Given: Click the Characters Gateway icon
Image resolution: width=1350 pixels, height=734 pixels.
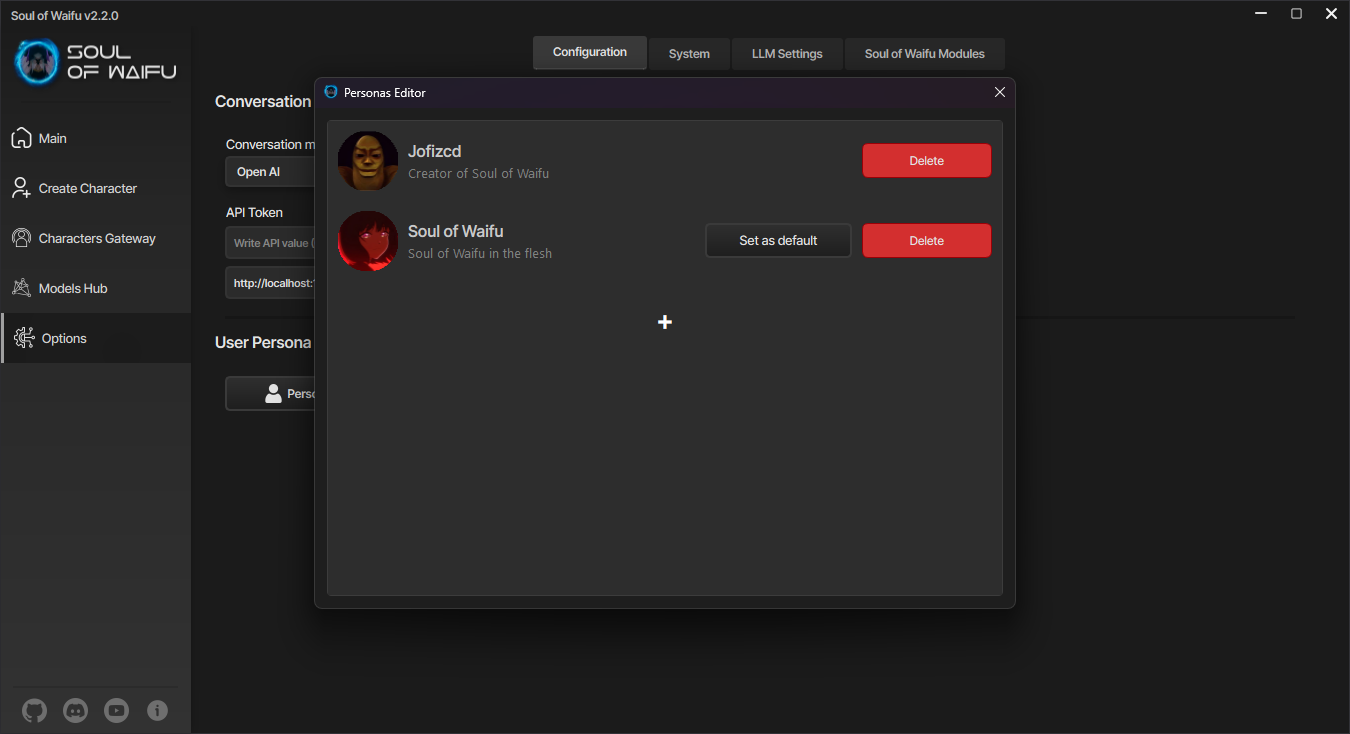Looking at the screenshot, I should [21, 238].
